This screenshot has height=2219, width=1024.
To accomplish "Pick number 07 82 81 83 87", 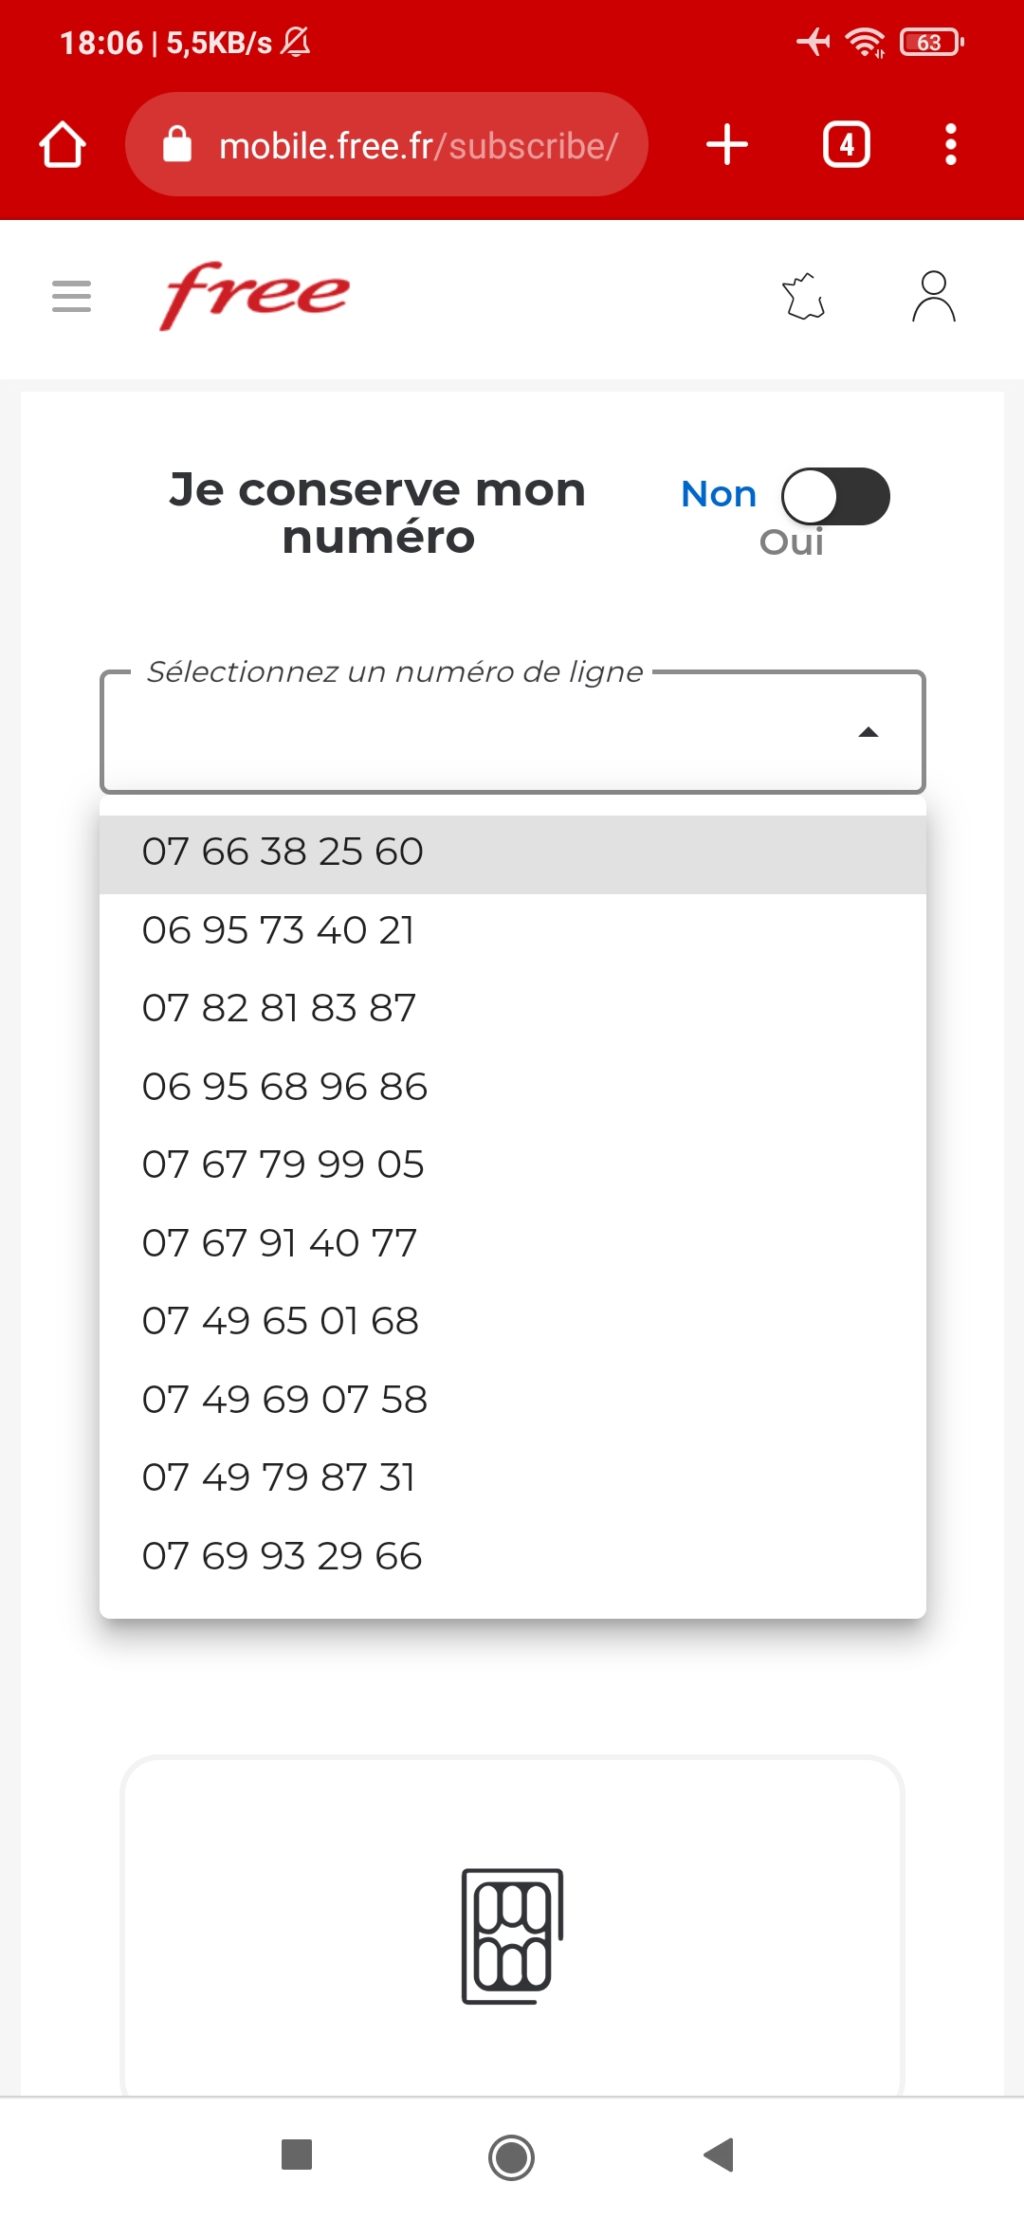I will (279, 1009).
